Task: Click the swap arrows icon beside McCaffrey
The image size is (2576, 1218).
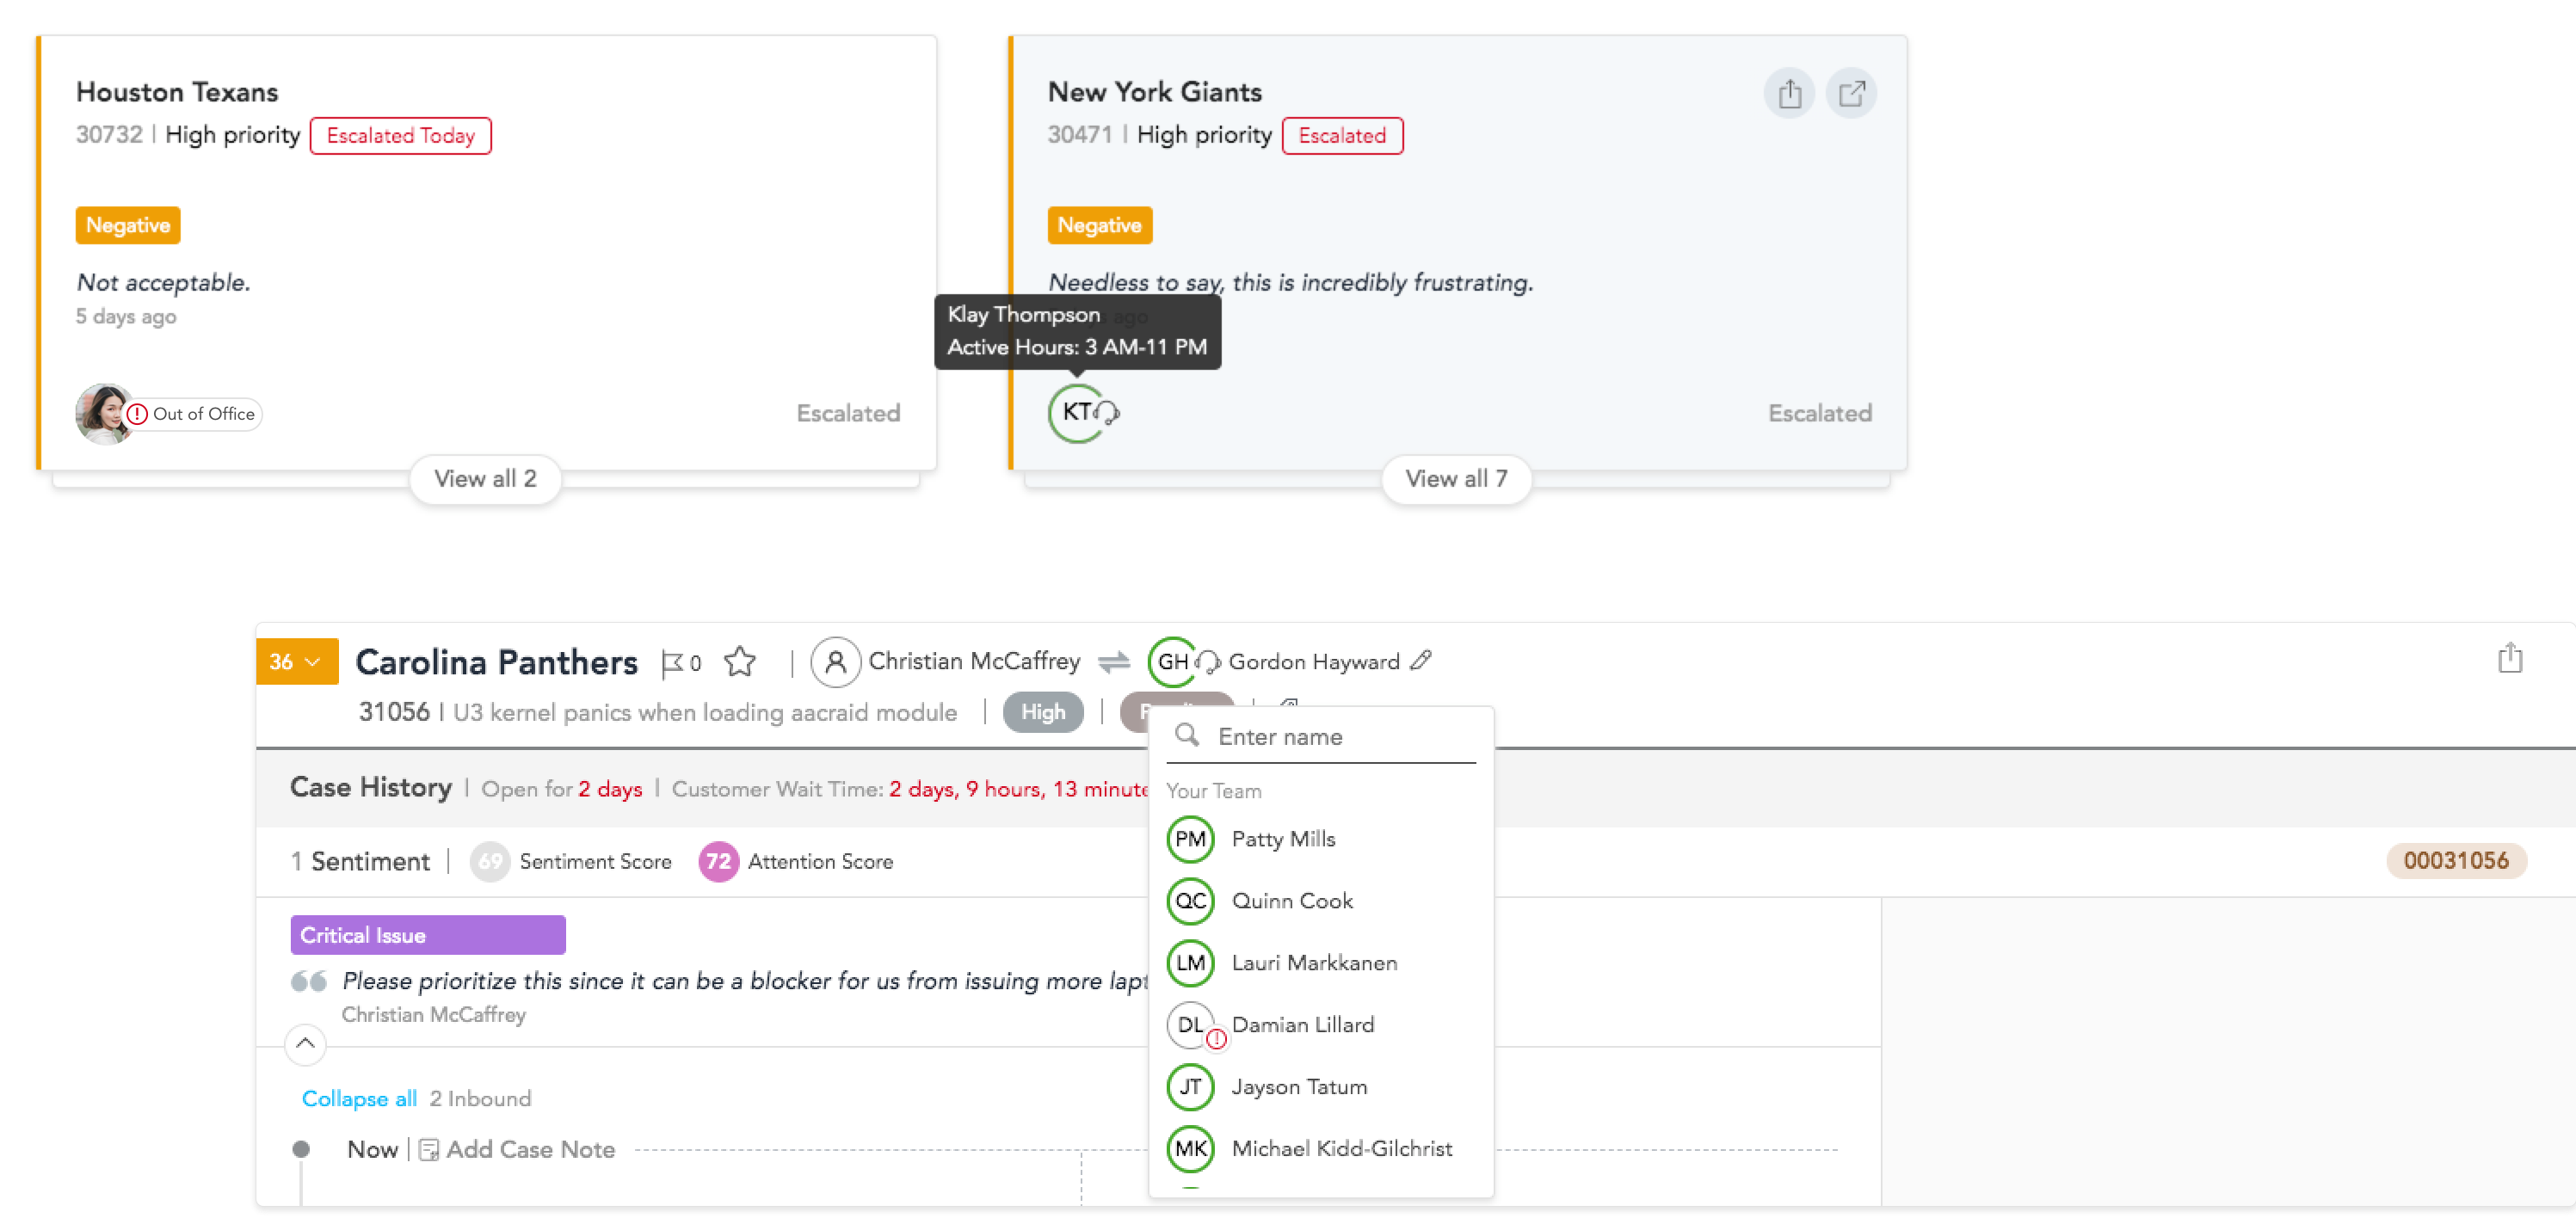Action: [1113, 662]
